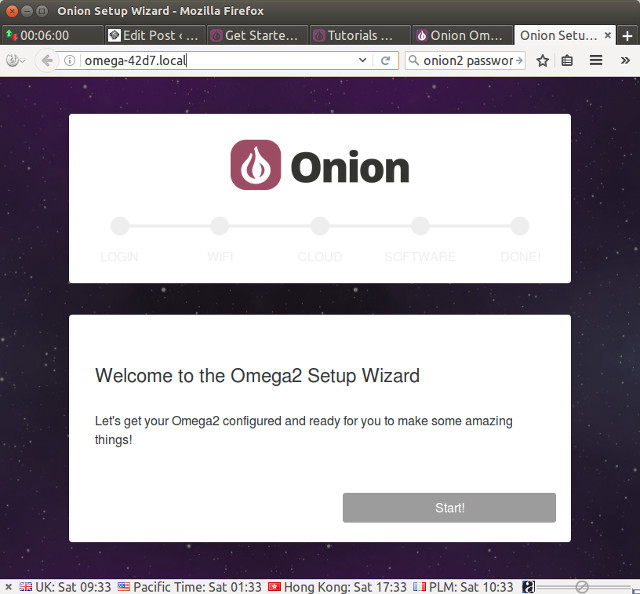Image resolution: width=640 pixels, height=594 pixels.
Task: Close the Onion Setup tab
Action: pos(607,36)
